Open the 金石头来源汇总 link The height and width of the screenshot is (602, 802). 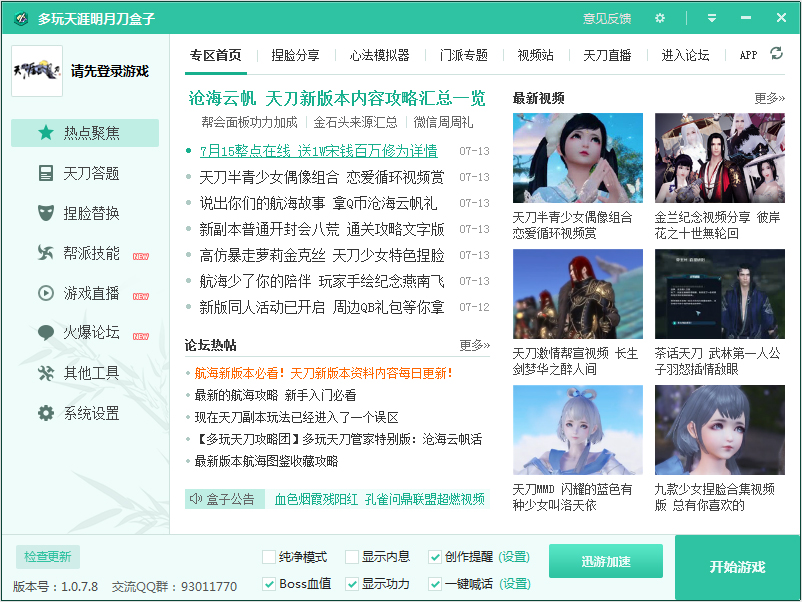355,122
